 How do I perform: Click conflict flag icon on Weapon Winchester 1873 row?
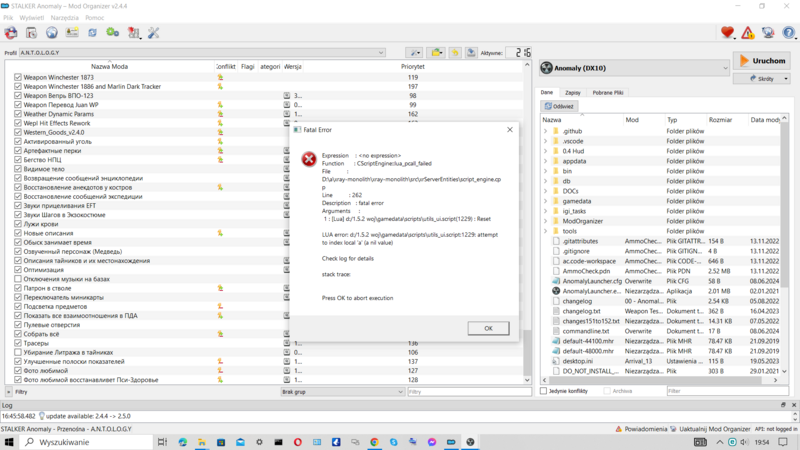click(x=220, y=78)
